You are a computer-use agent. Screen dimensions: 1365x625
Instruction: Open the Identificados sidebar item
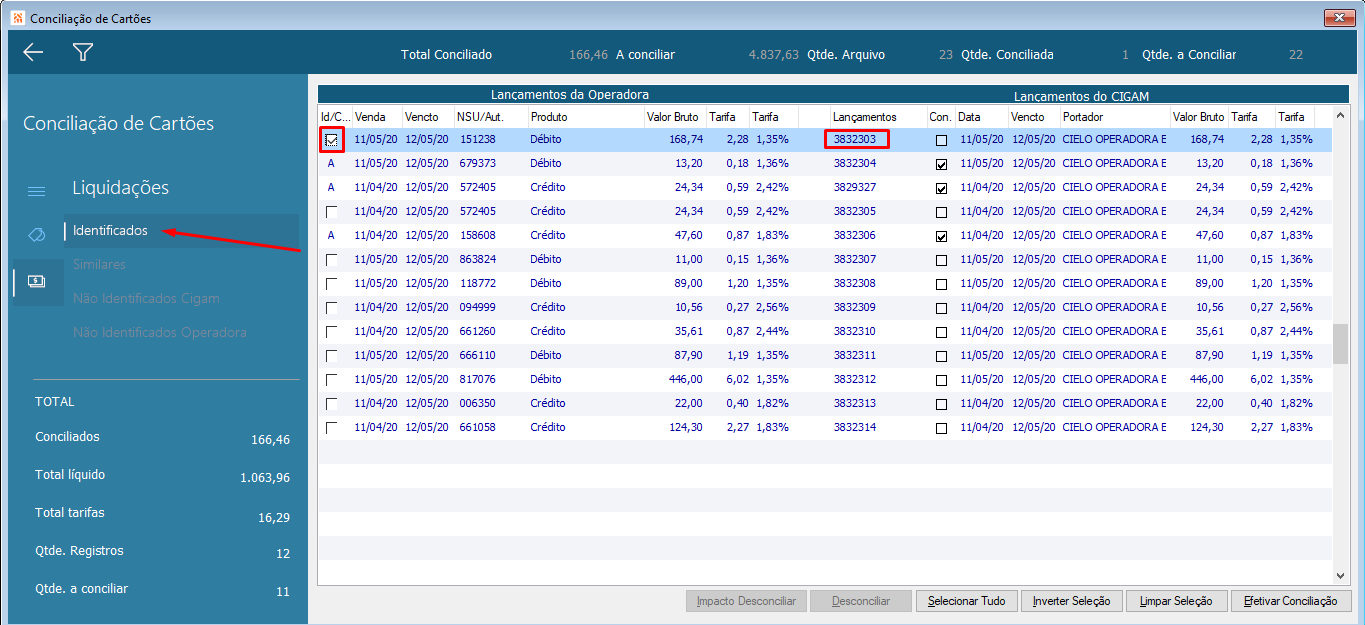pos(110,231)
